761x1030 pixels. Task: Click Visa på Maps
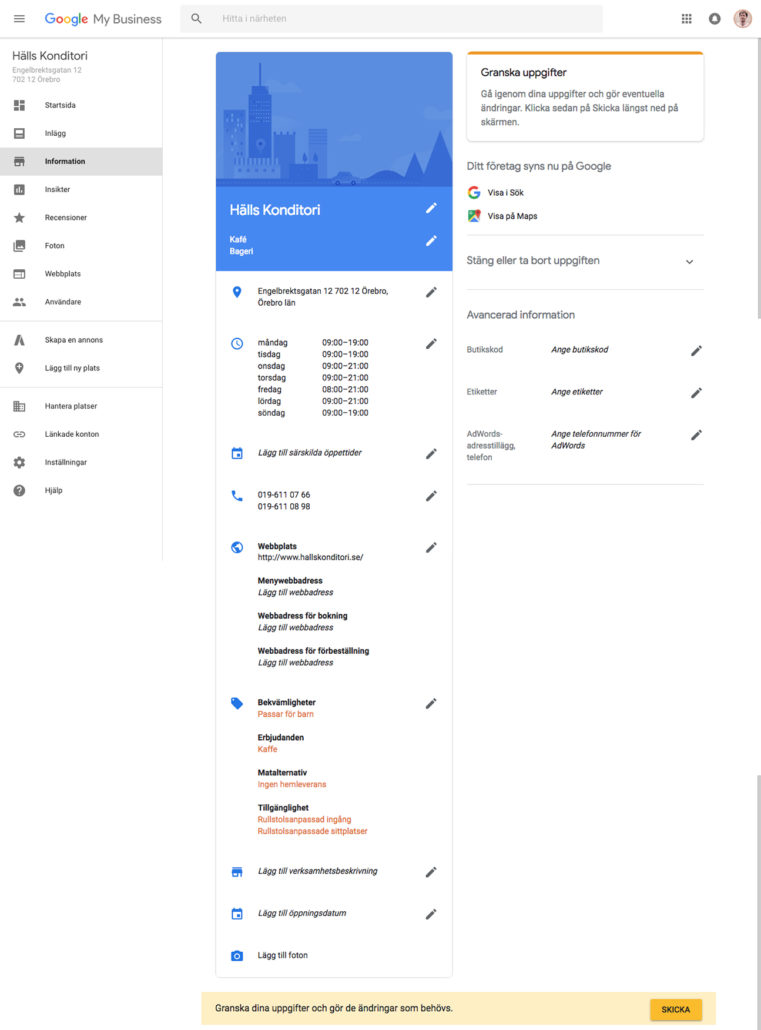point(512,216)
